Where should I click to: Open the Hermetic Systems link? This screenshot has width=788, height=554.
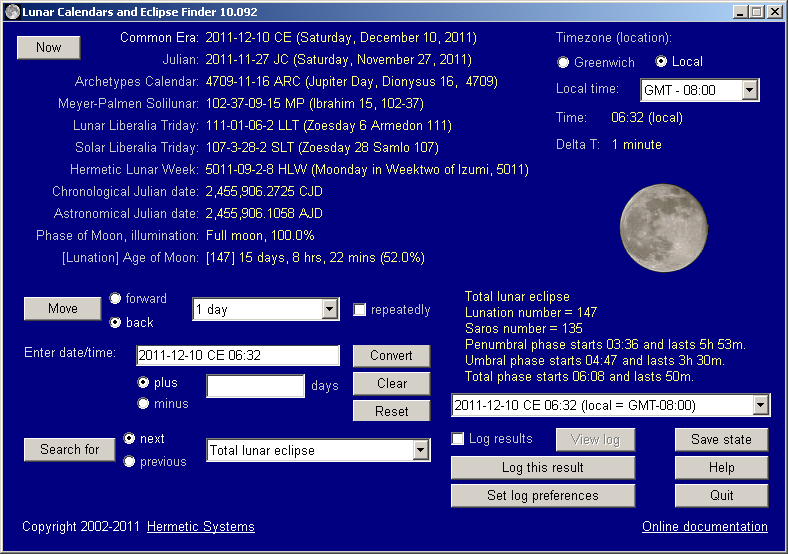200,527
